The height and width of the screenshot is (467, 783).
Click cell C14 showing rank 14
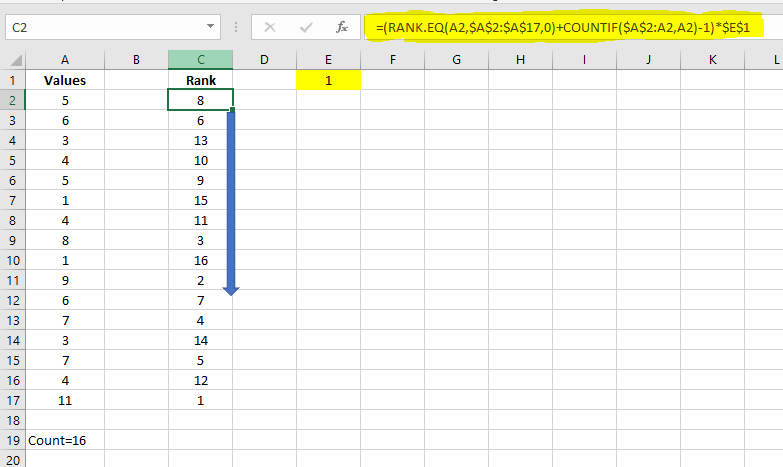(x=201, y=340)
